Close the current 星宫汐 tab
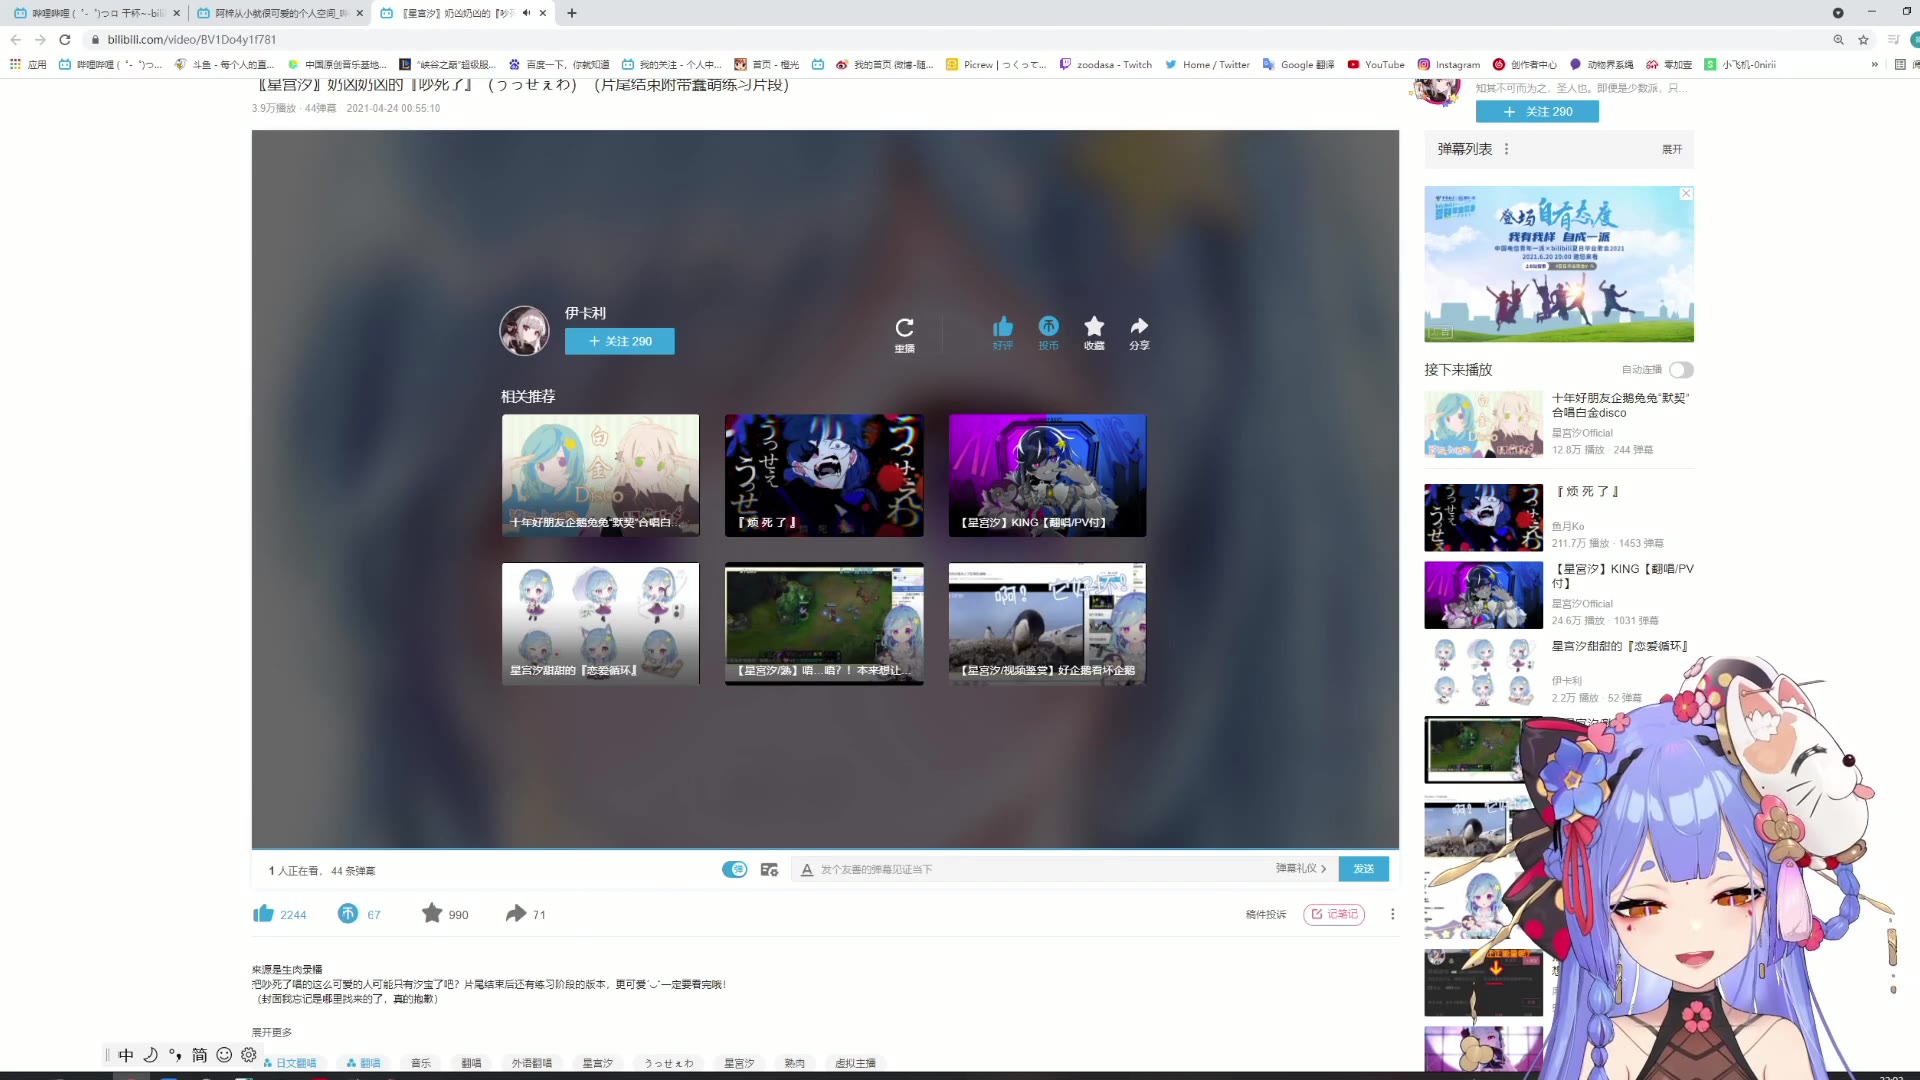The height and width of the screenshot is (1080, 1920). coord(543,13)
